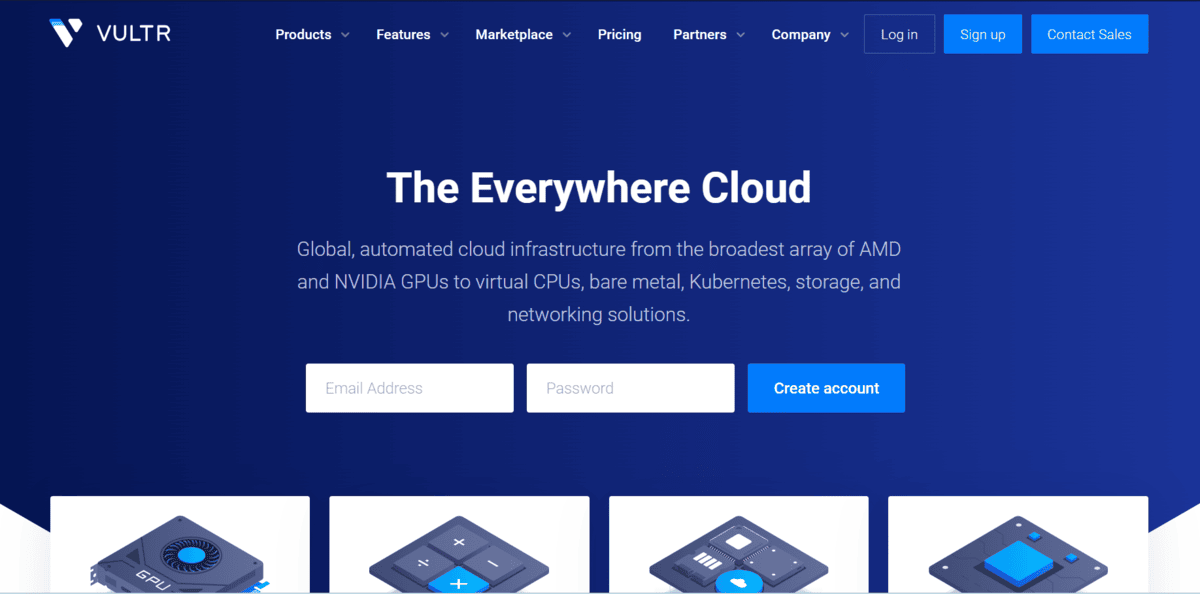1200x594 pixels.
Task: Expand the Products dropdown chevron
Action: pyautogui.click(x=345, y=35)
